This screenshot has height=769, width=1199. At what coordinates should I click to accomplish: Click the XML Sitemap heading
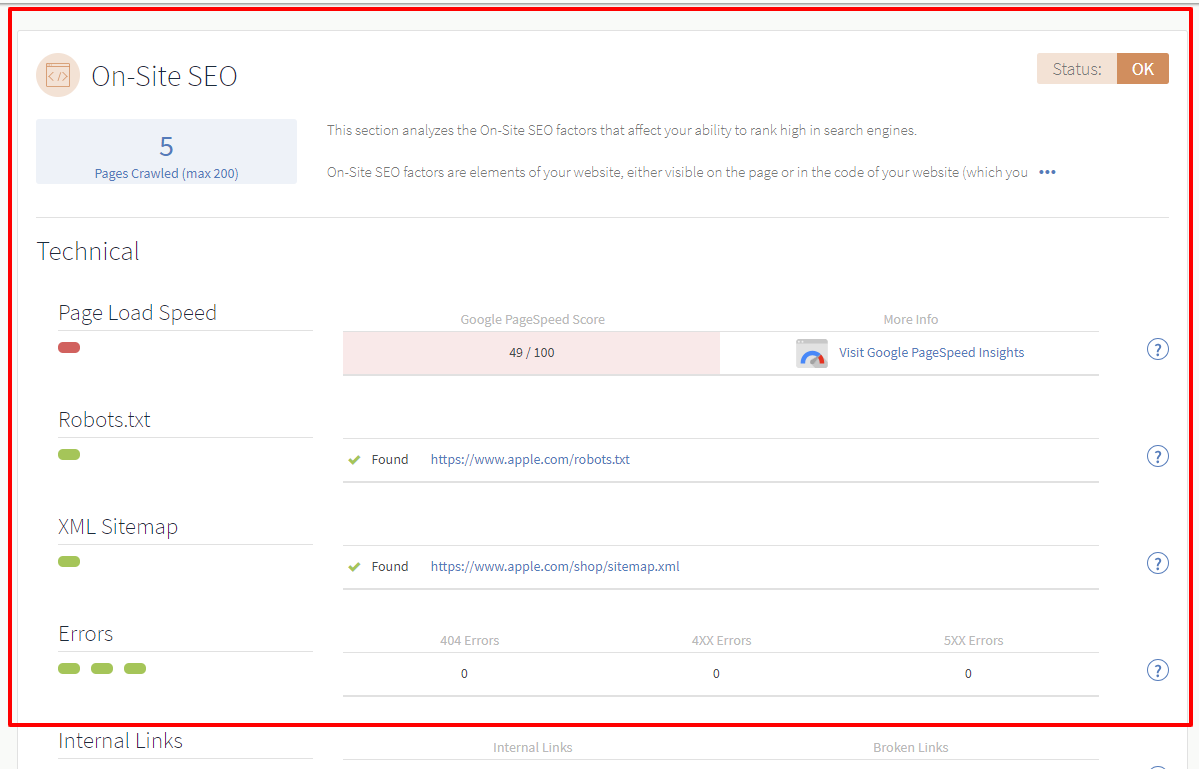click(118, 527)
